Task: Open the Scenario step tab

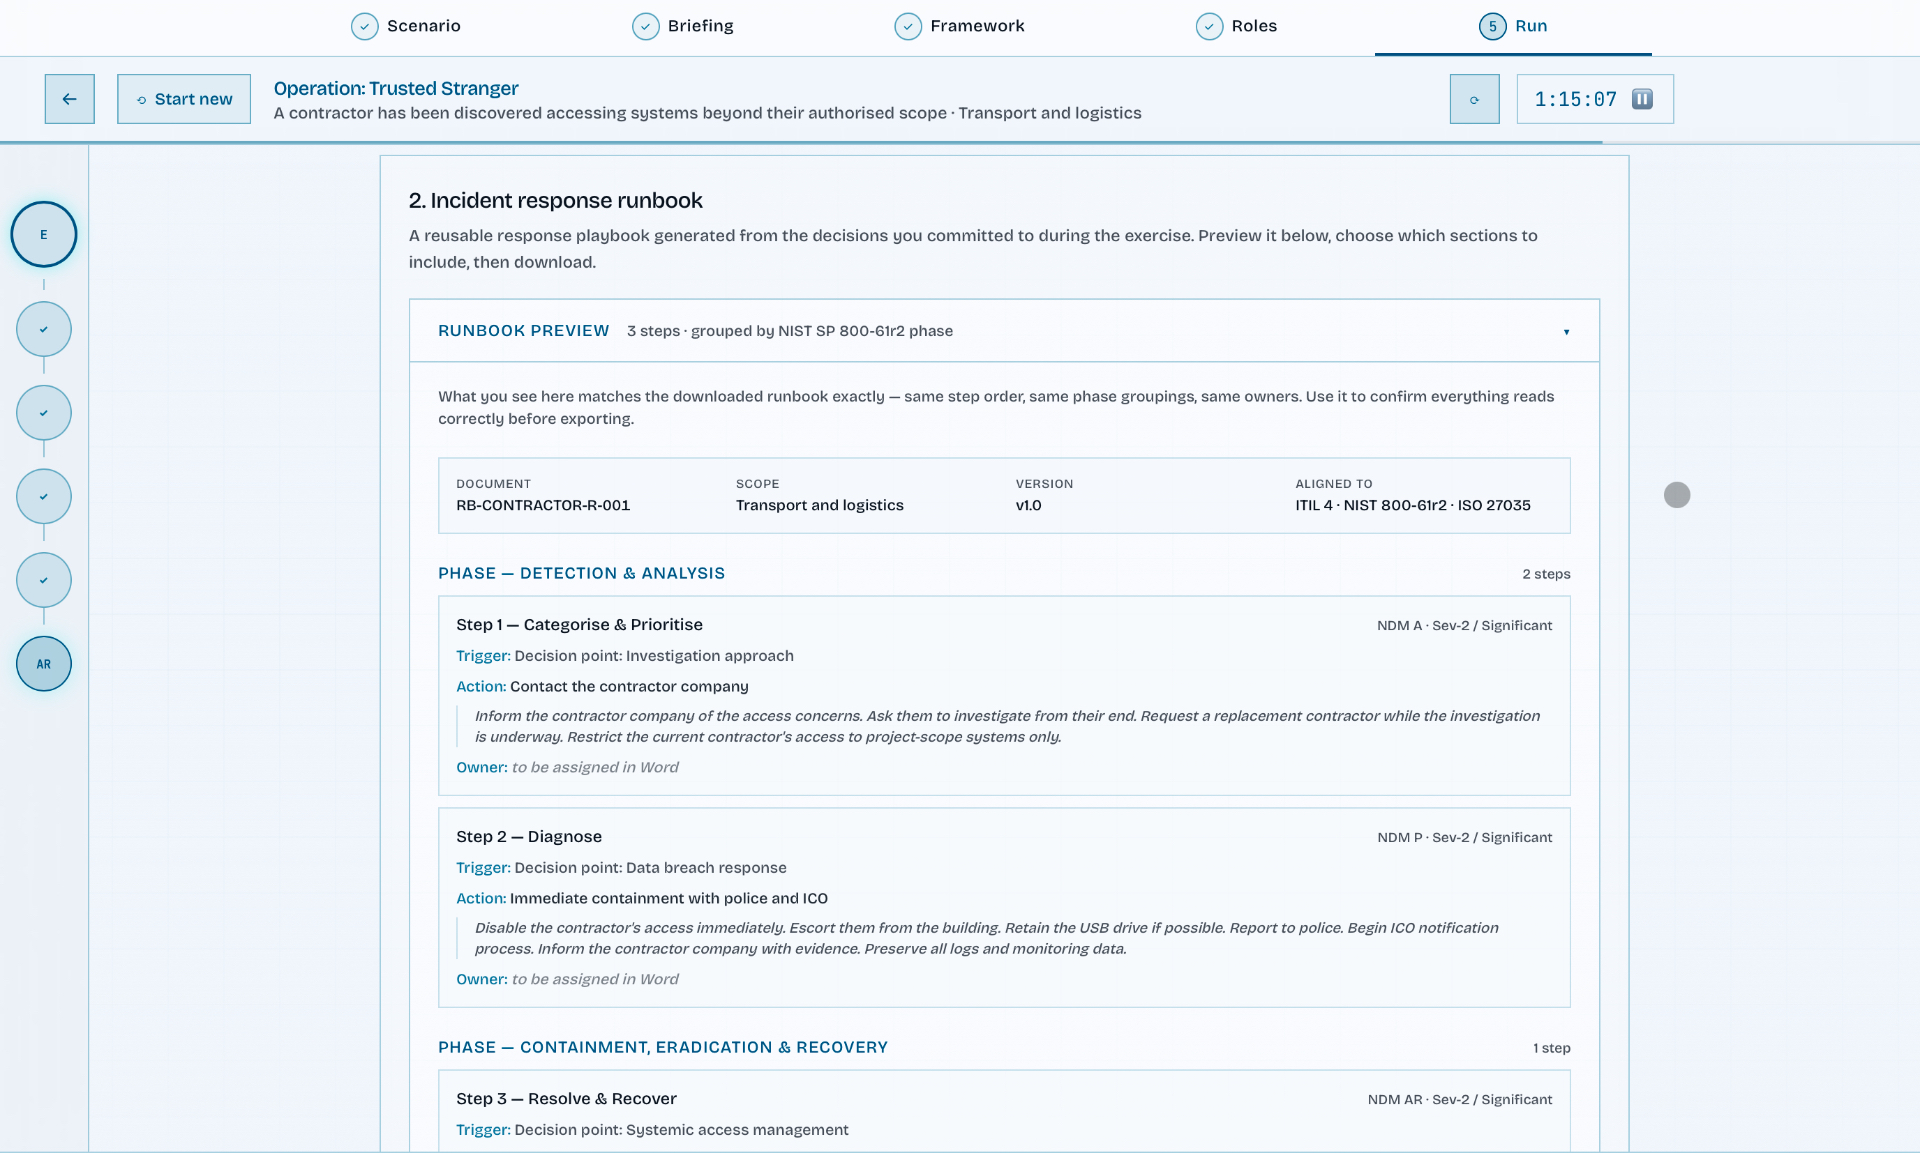Action: pos(406,26)
